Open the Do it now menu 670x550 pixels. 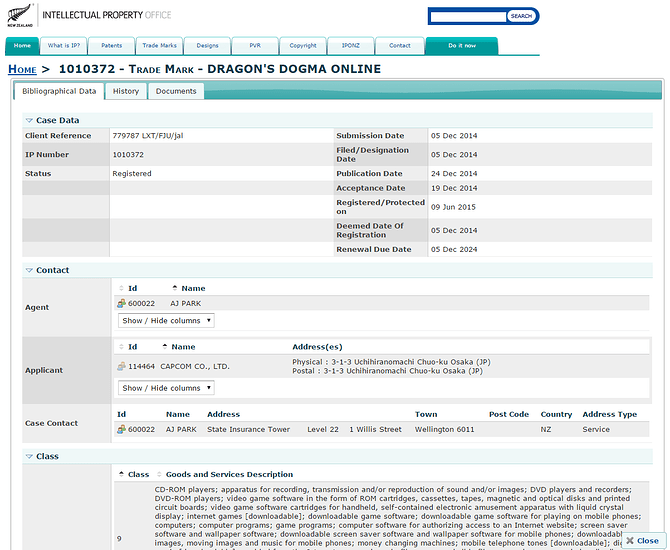pos(462,46)
